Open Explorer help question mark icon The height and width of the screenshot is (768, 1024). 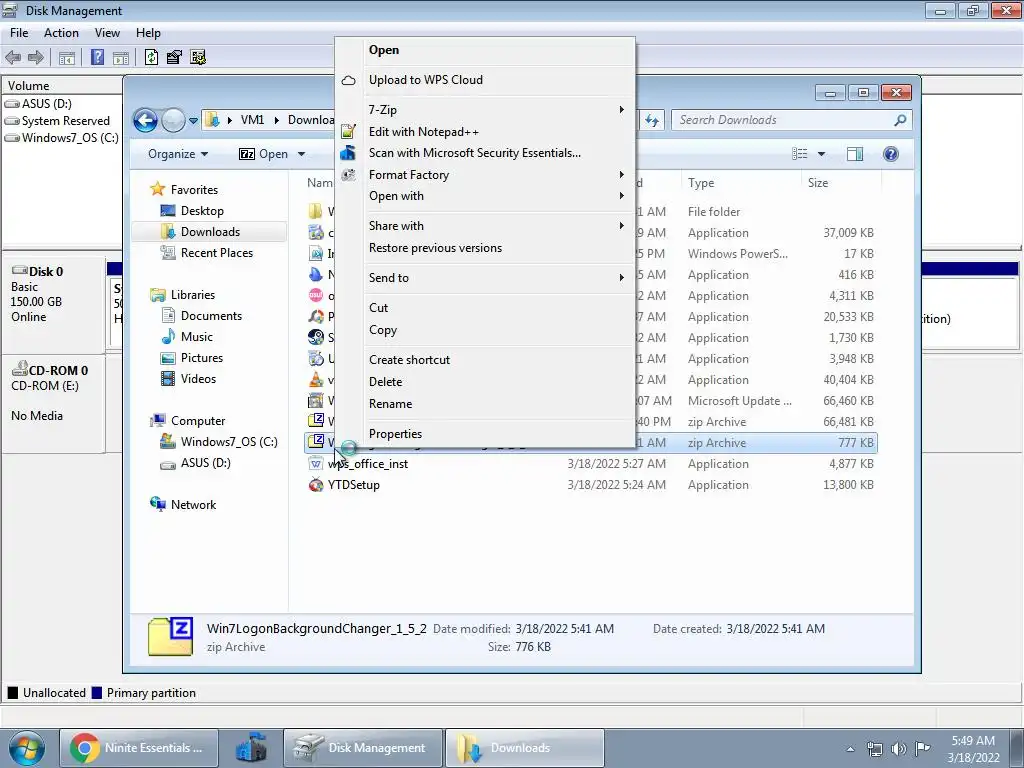click(x=890, y=154)
